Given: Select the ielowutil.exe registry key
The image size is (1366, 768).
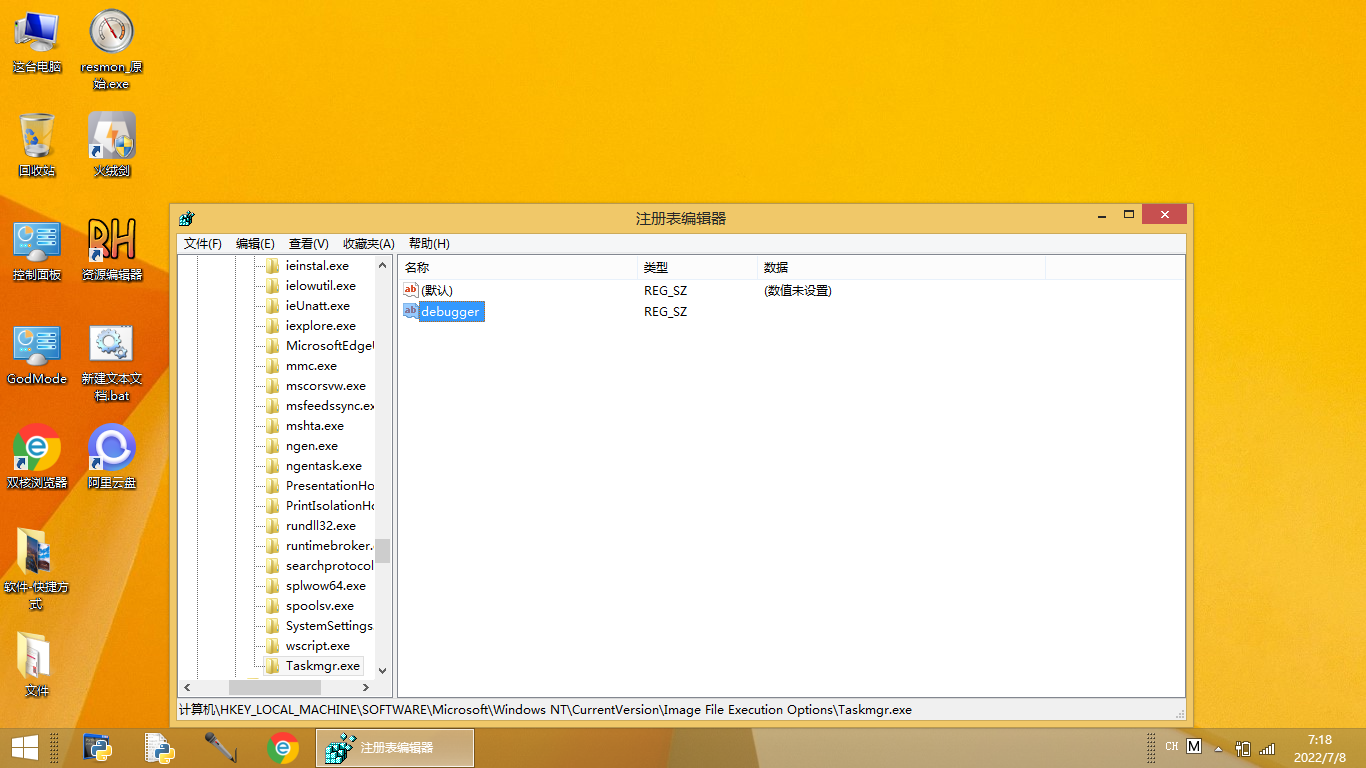Looking at the screenshot, I should [320, 286].
